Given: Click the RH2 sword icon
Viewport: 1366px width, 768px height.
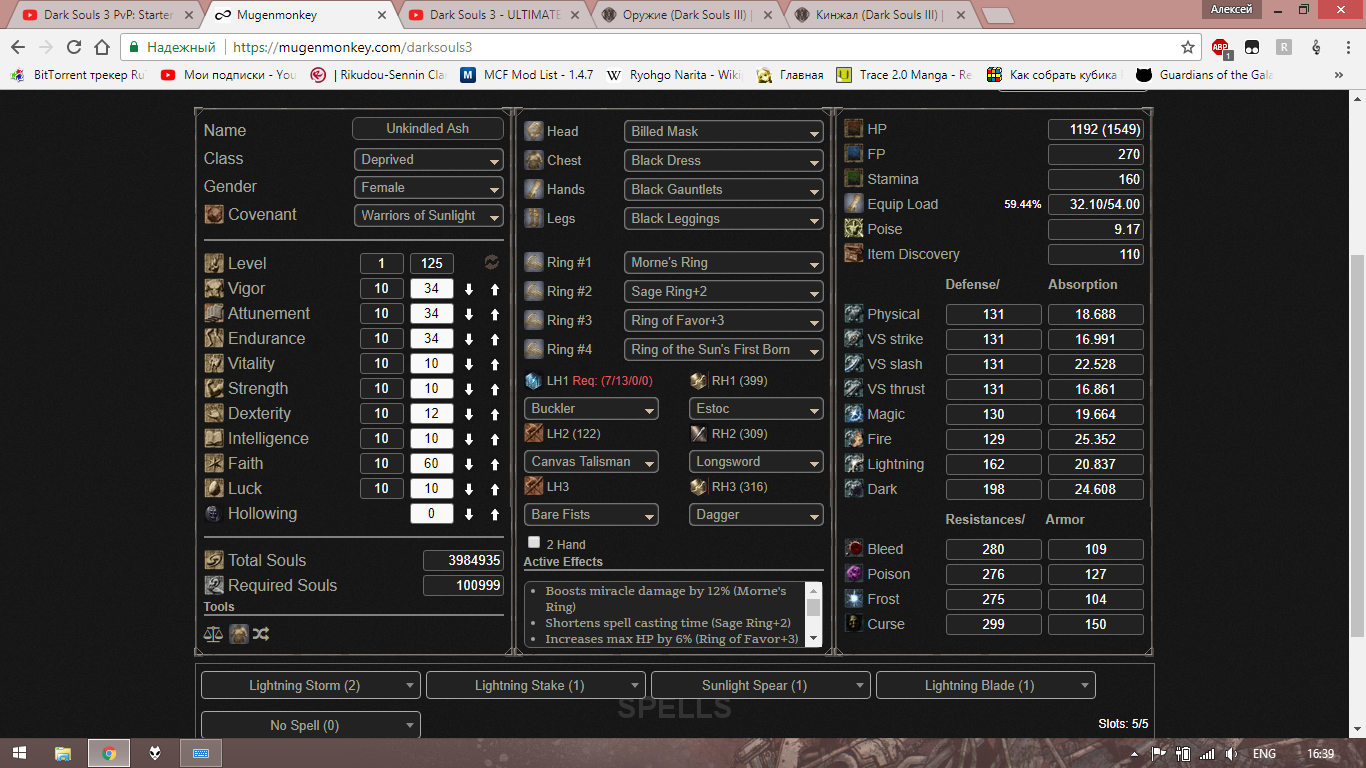Looking at the screenshot, I should point(699,434).
